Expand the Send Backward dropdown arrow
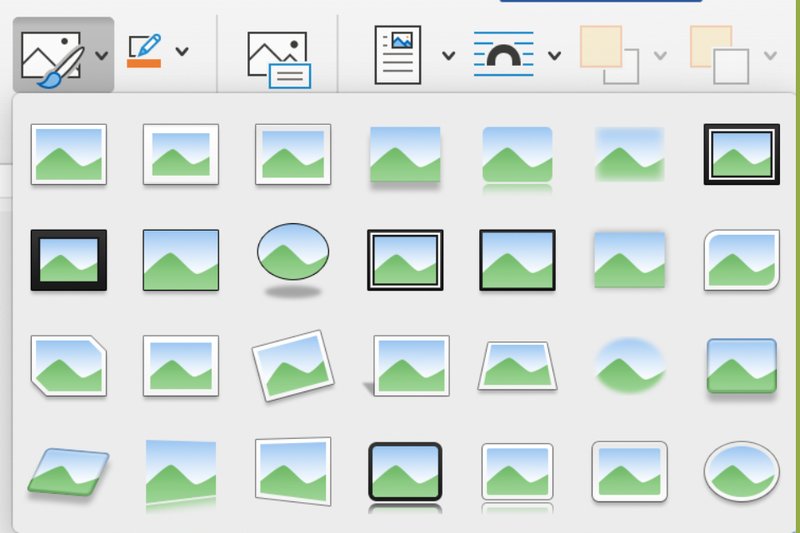 point(770,55)
